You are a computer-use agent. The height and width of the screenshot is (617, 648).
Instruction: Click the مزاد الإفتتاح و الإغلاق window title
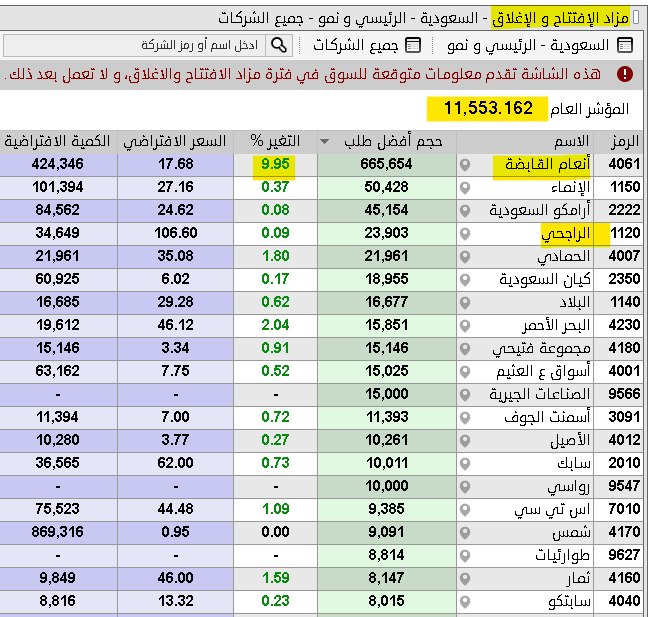pyautogui.click(x=560, y=18)
